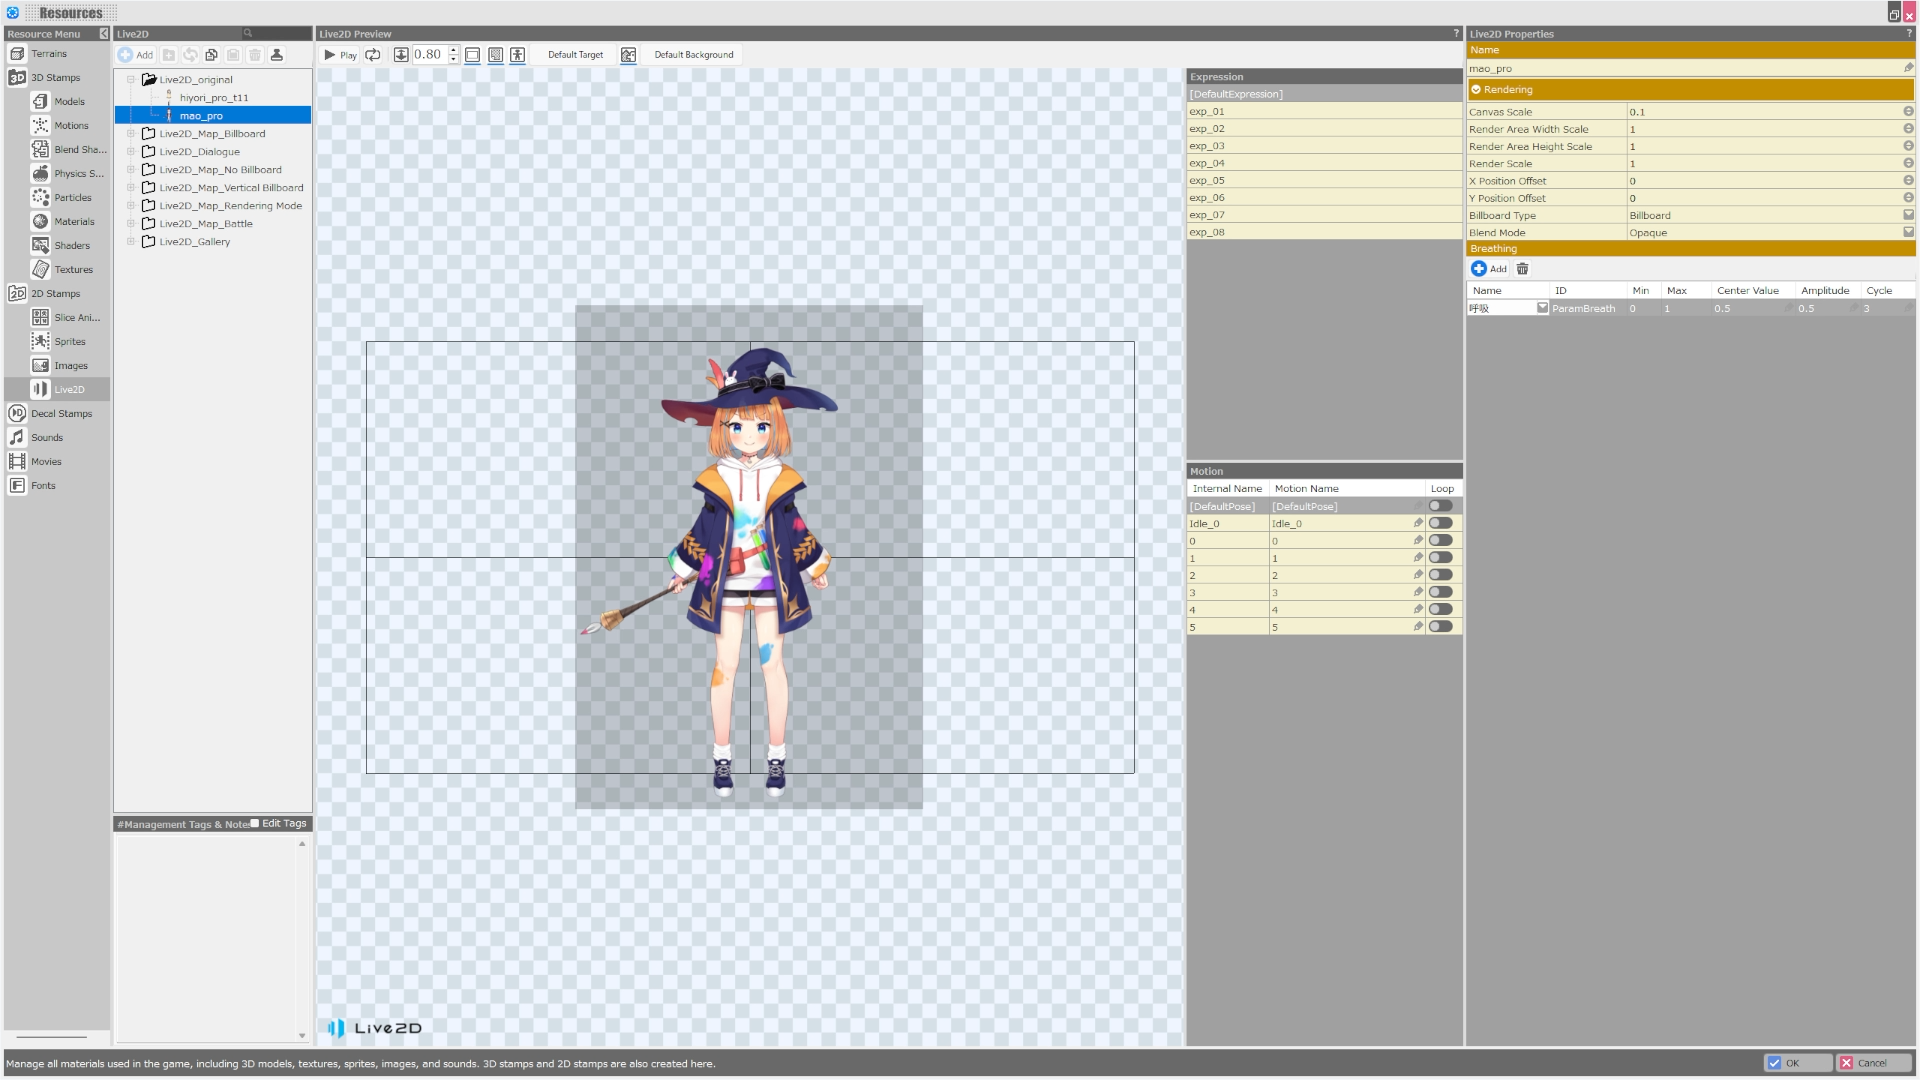This screenshot has width=1920, height=1080.
Task: Expand the Live2D_Gallery folder
Action: click(130, 242)
